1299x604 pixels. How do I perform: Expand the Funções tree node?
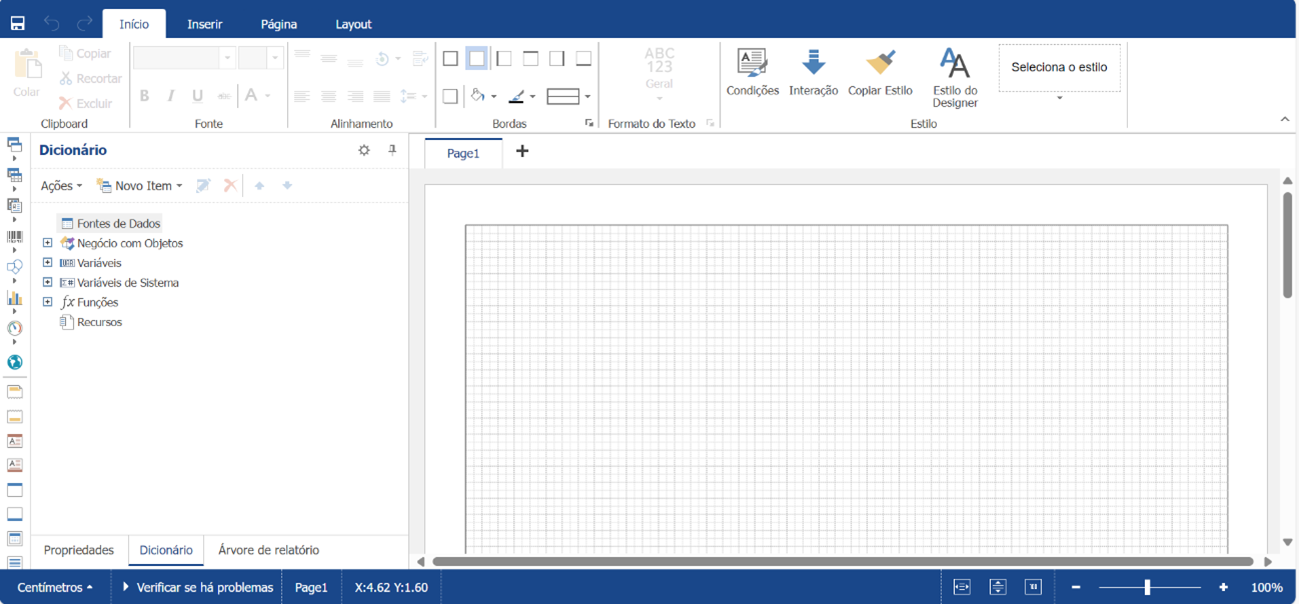click(47, 302)
